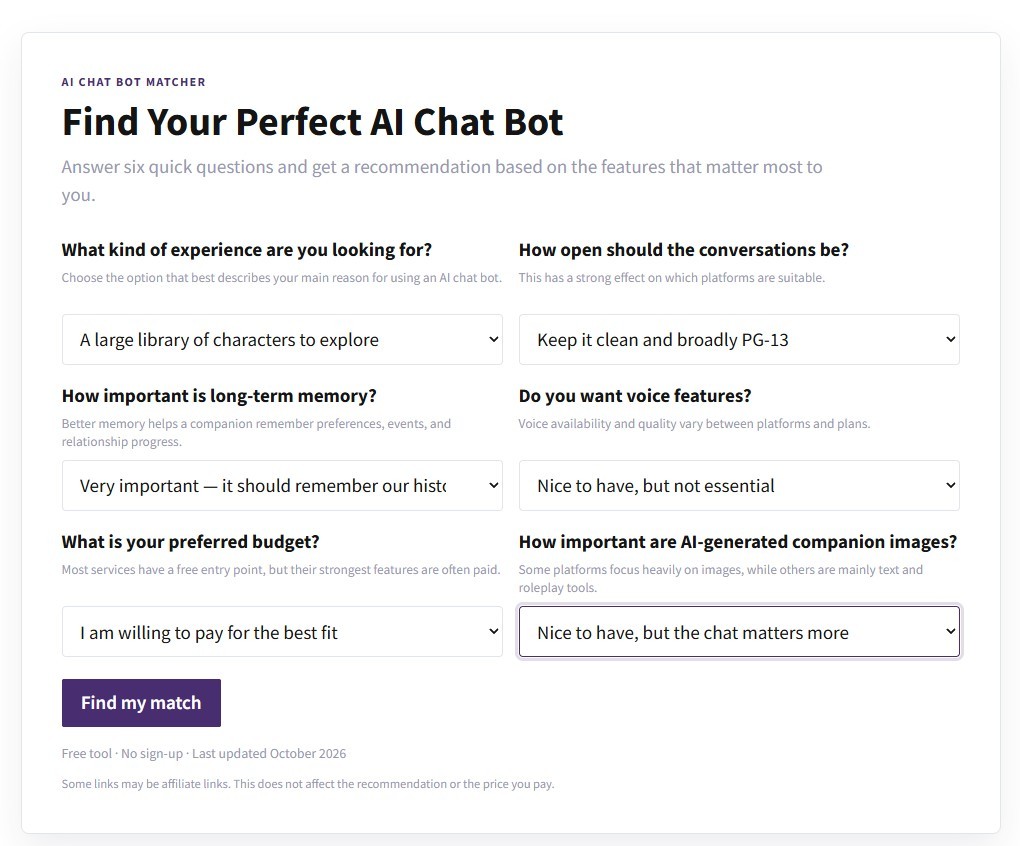Click the AI-generated companion images question label
The image size is (1020, 846).
click(x=738, y=542)
